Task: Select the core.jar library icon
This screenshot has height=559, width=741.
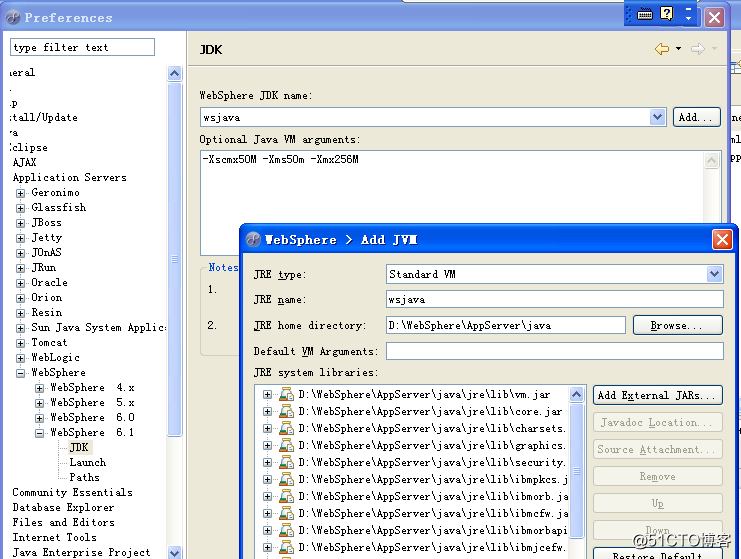Action: coord(286,411)
